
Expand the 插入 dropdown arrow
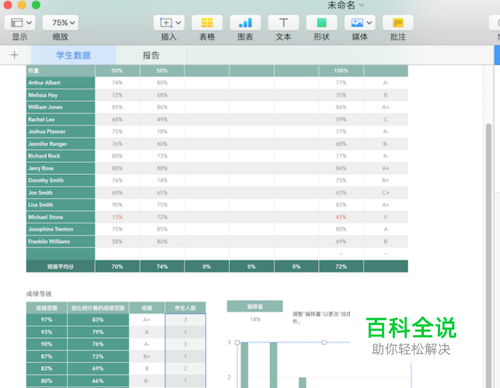[x=179, y=23]
